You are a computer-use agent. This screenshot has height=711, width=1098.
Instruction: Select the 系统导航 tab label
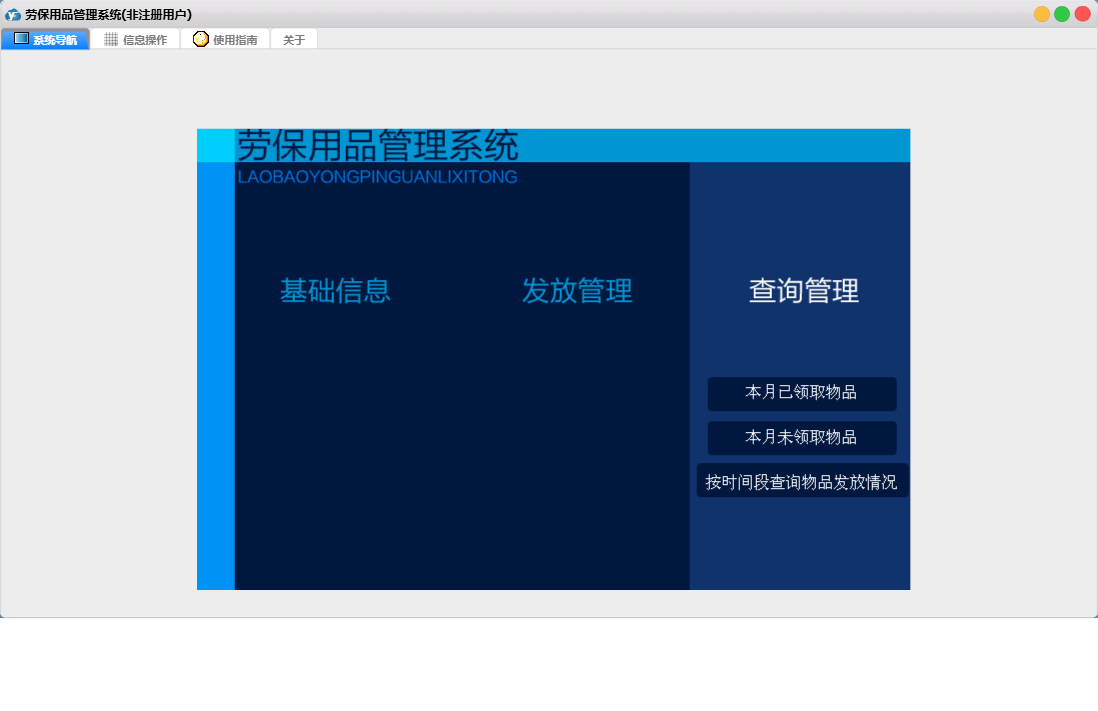pyautogui.click(x=55, y=40)
